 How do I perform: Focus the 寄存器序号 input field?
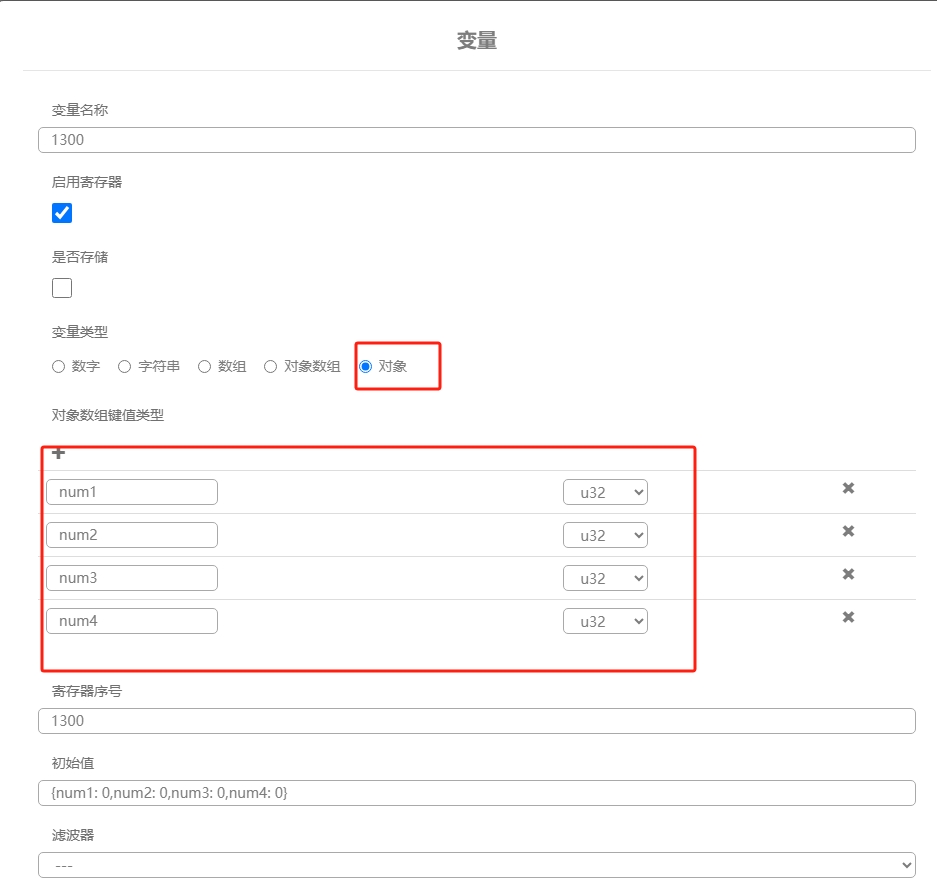pos(477,721)
